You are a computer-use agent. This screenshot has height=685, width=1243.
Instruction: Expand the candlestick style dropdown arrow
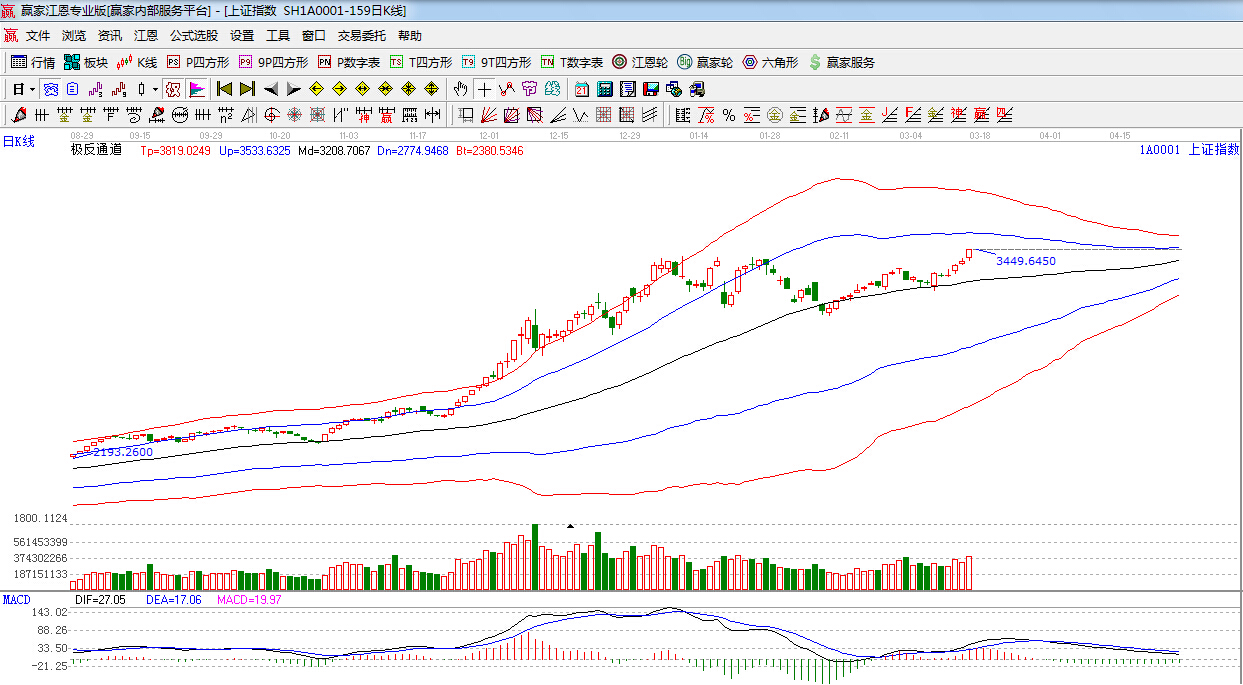(x=154, y=89)
